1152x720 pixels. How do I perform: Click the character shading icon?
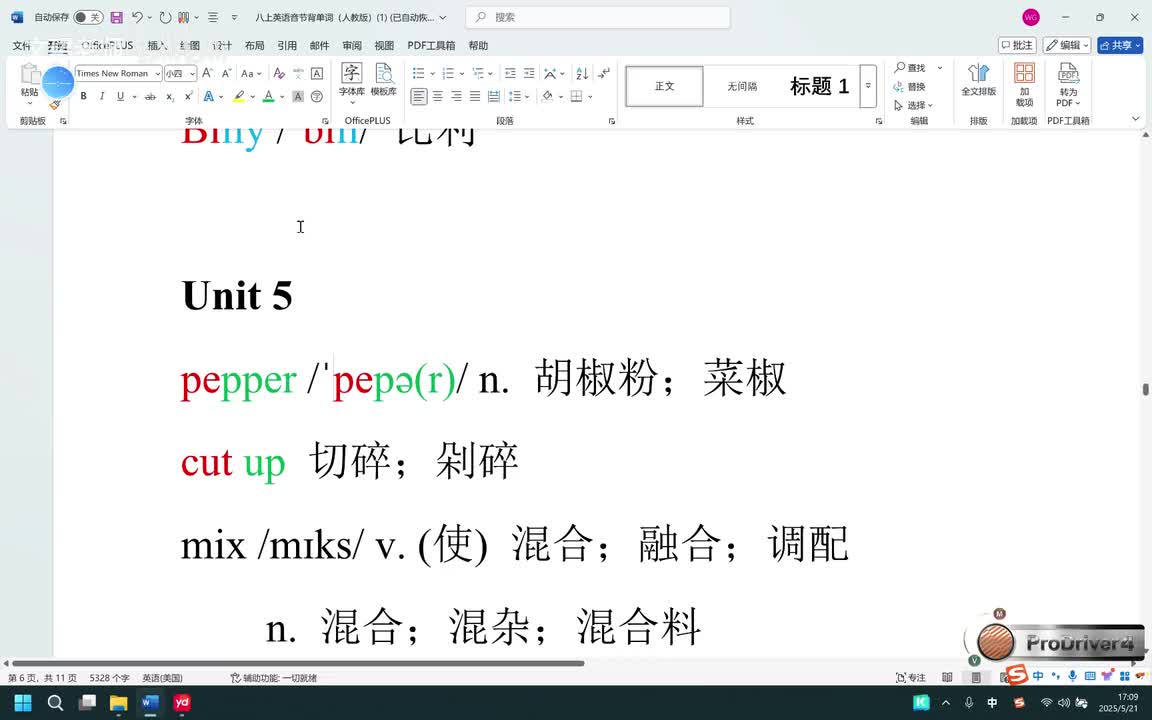(x=298, y=96)
